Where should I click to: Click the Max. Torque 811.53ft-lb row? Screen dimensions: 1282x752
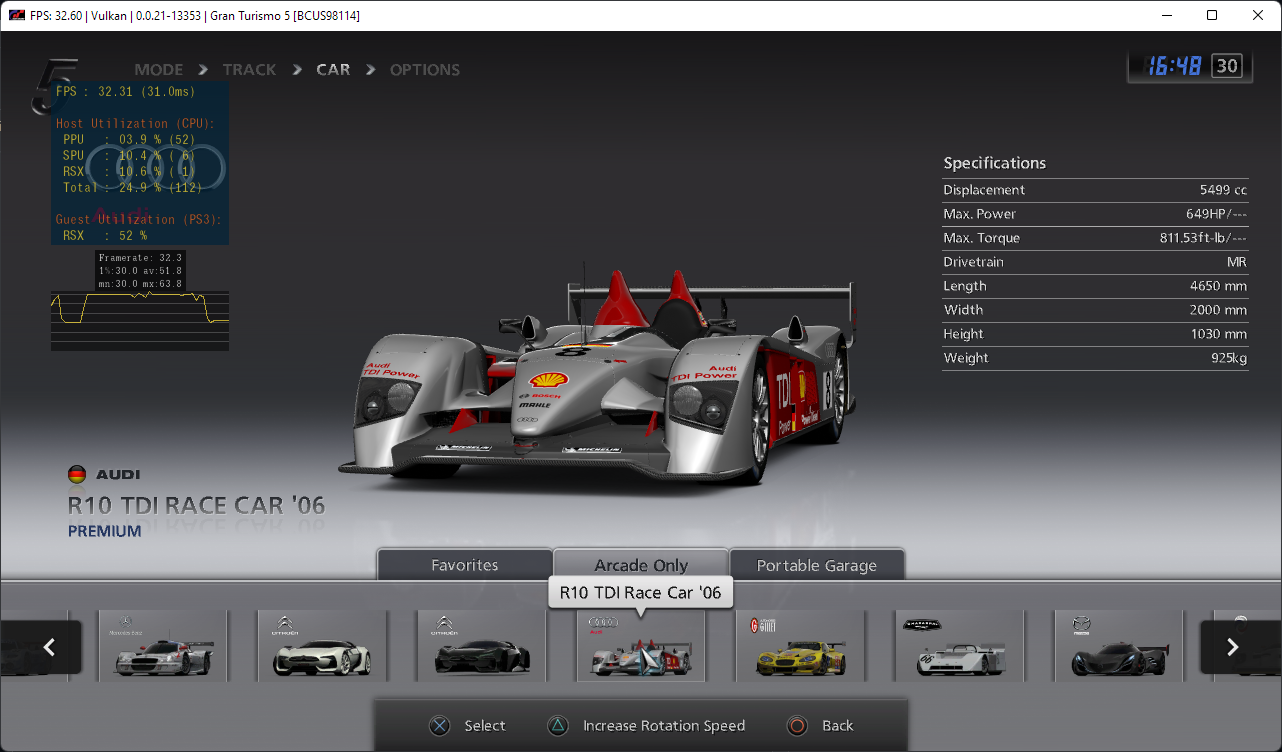tap(1095, 238)
